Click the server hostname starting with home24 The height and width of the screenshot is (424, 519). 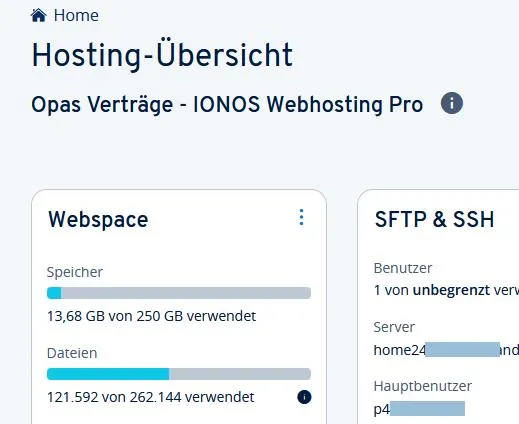(x=446, y=350)
